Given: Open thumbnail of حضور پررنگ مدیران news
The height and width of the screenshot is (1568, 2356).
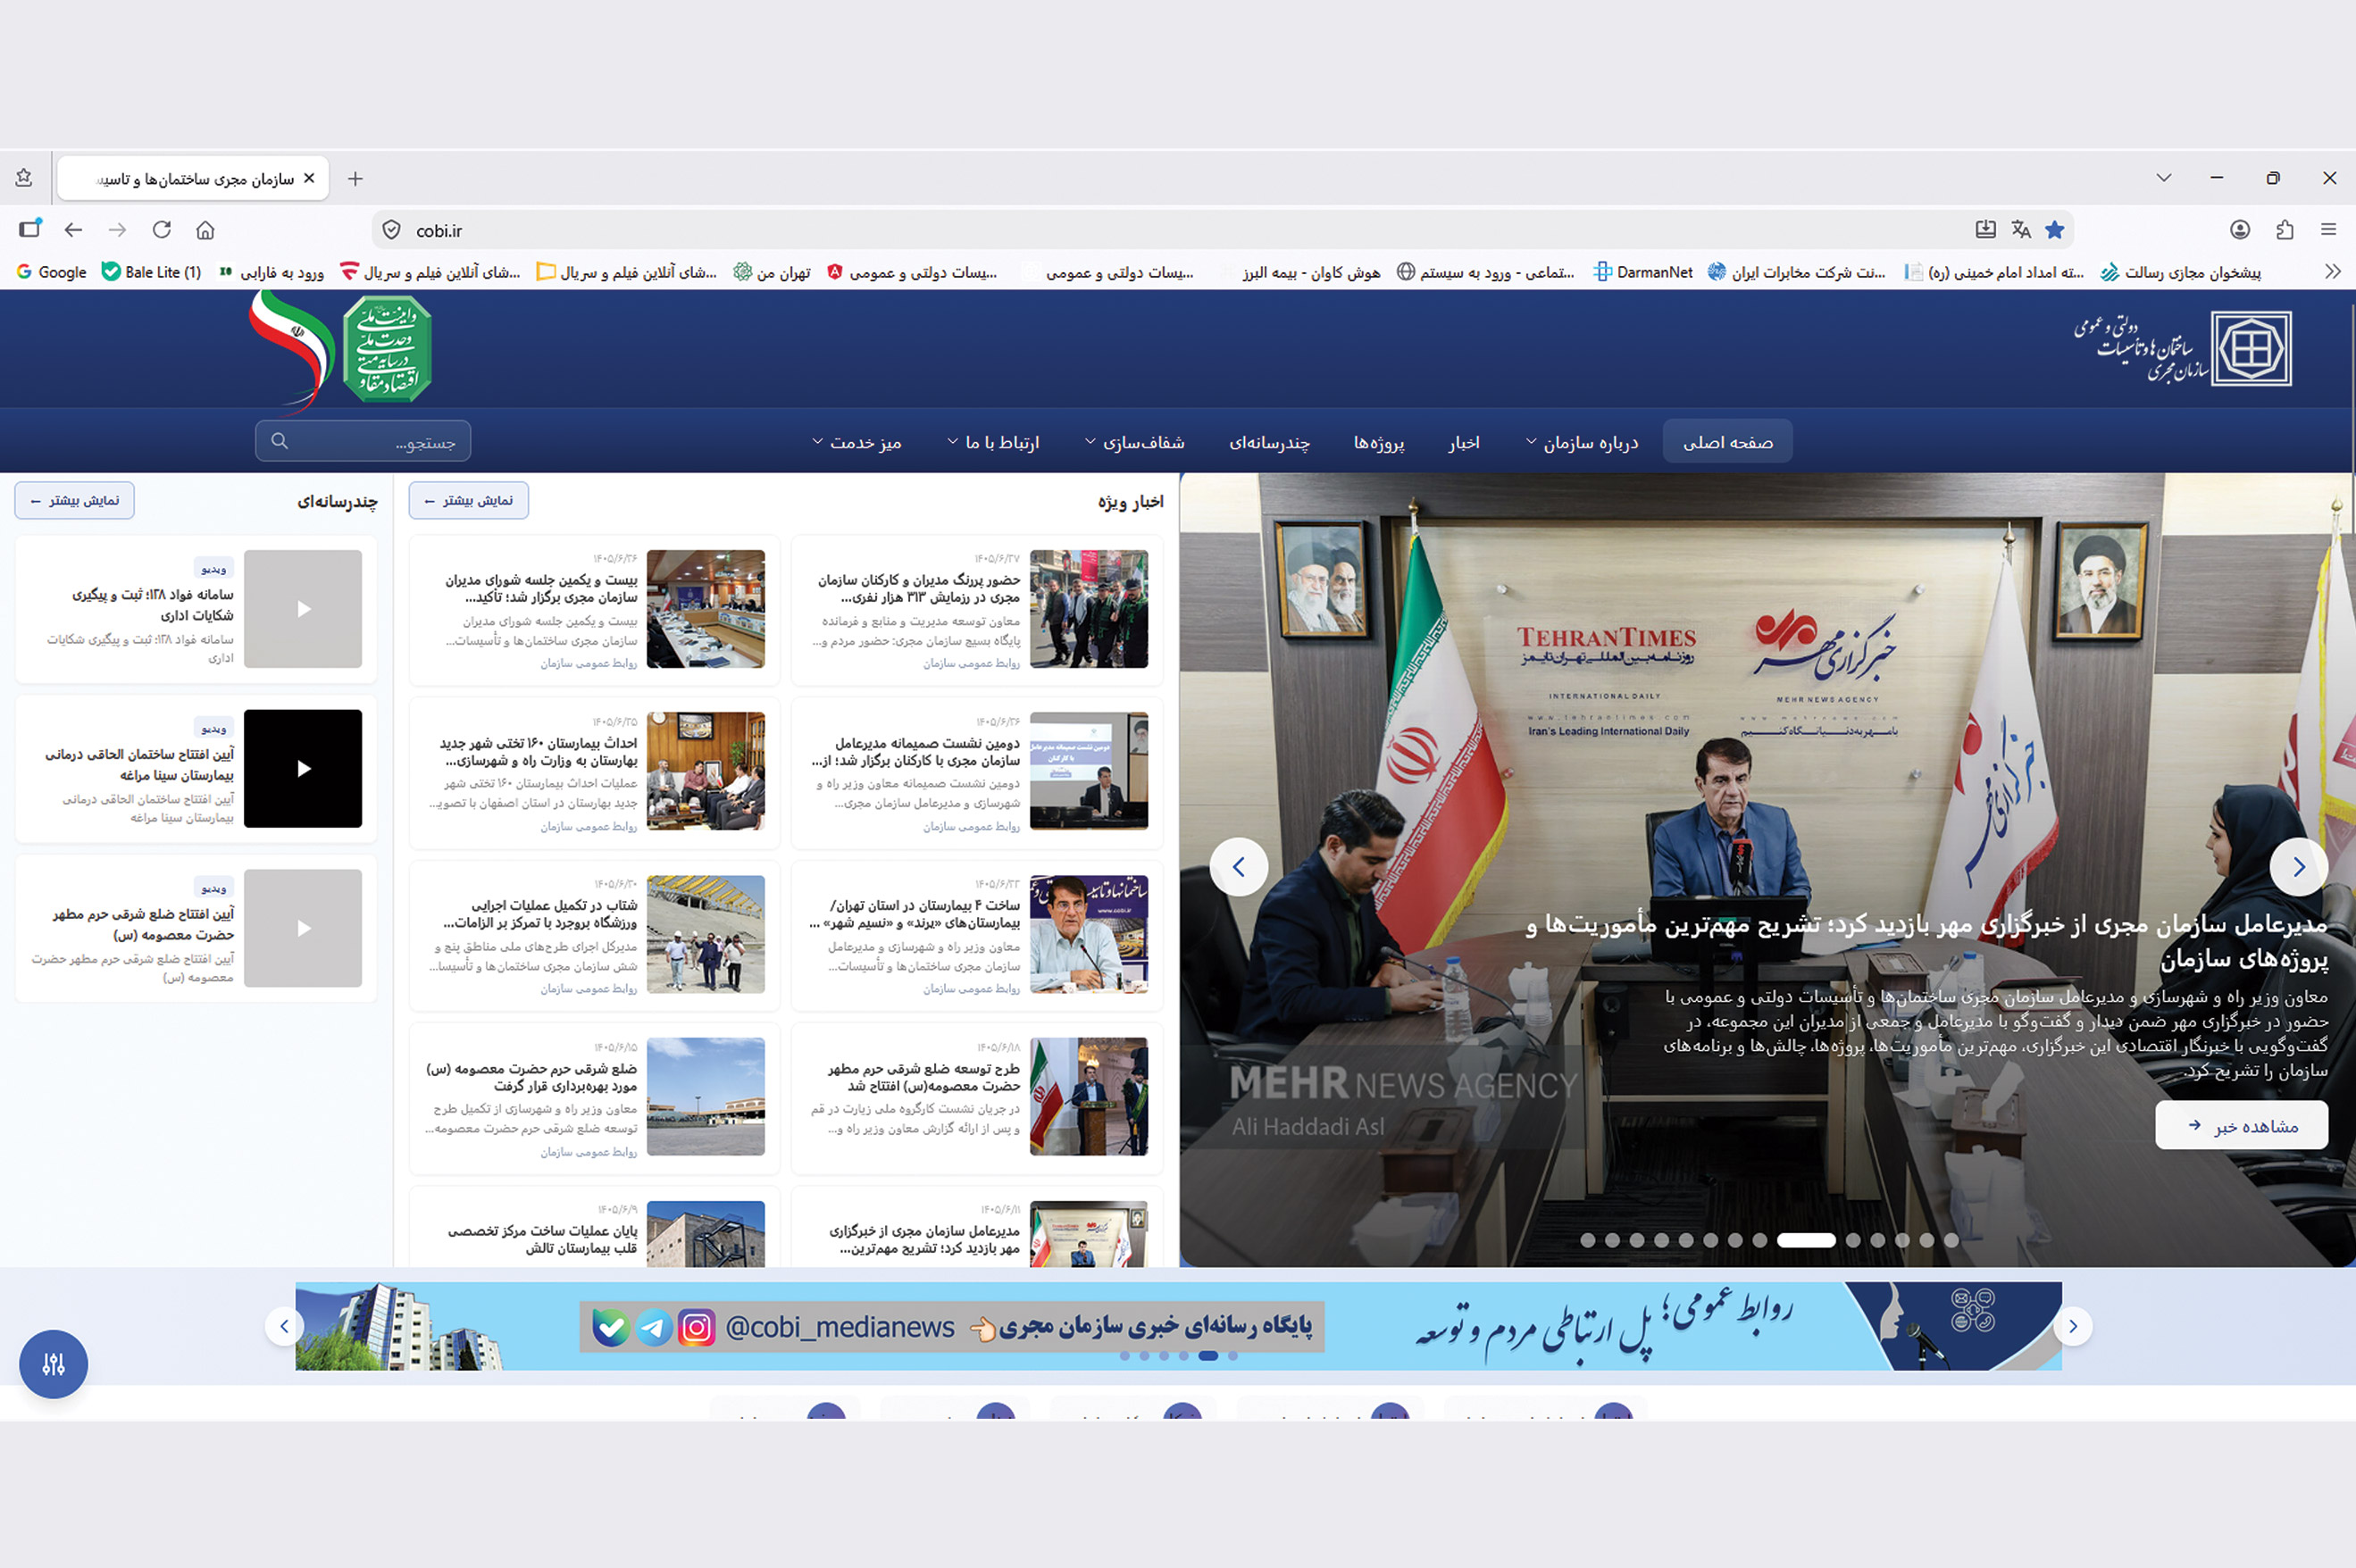Looking at the screenshot, I should click(1089, 609).
